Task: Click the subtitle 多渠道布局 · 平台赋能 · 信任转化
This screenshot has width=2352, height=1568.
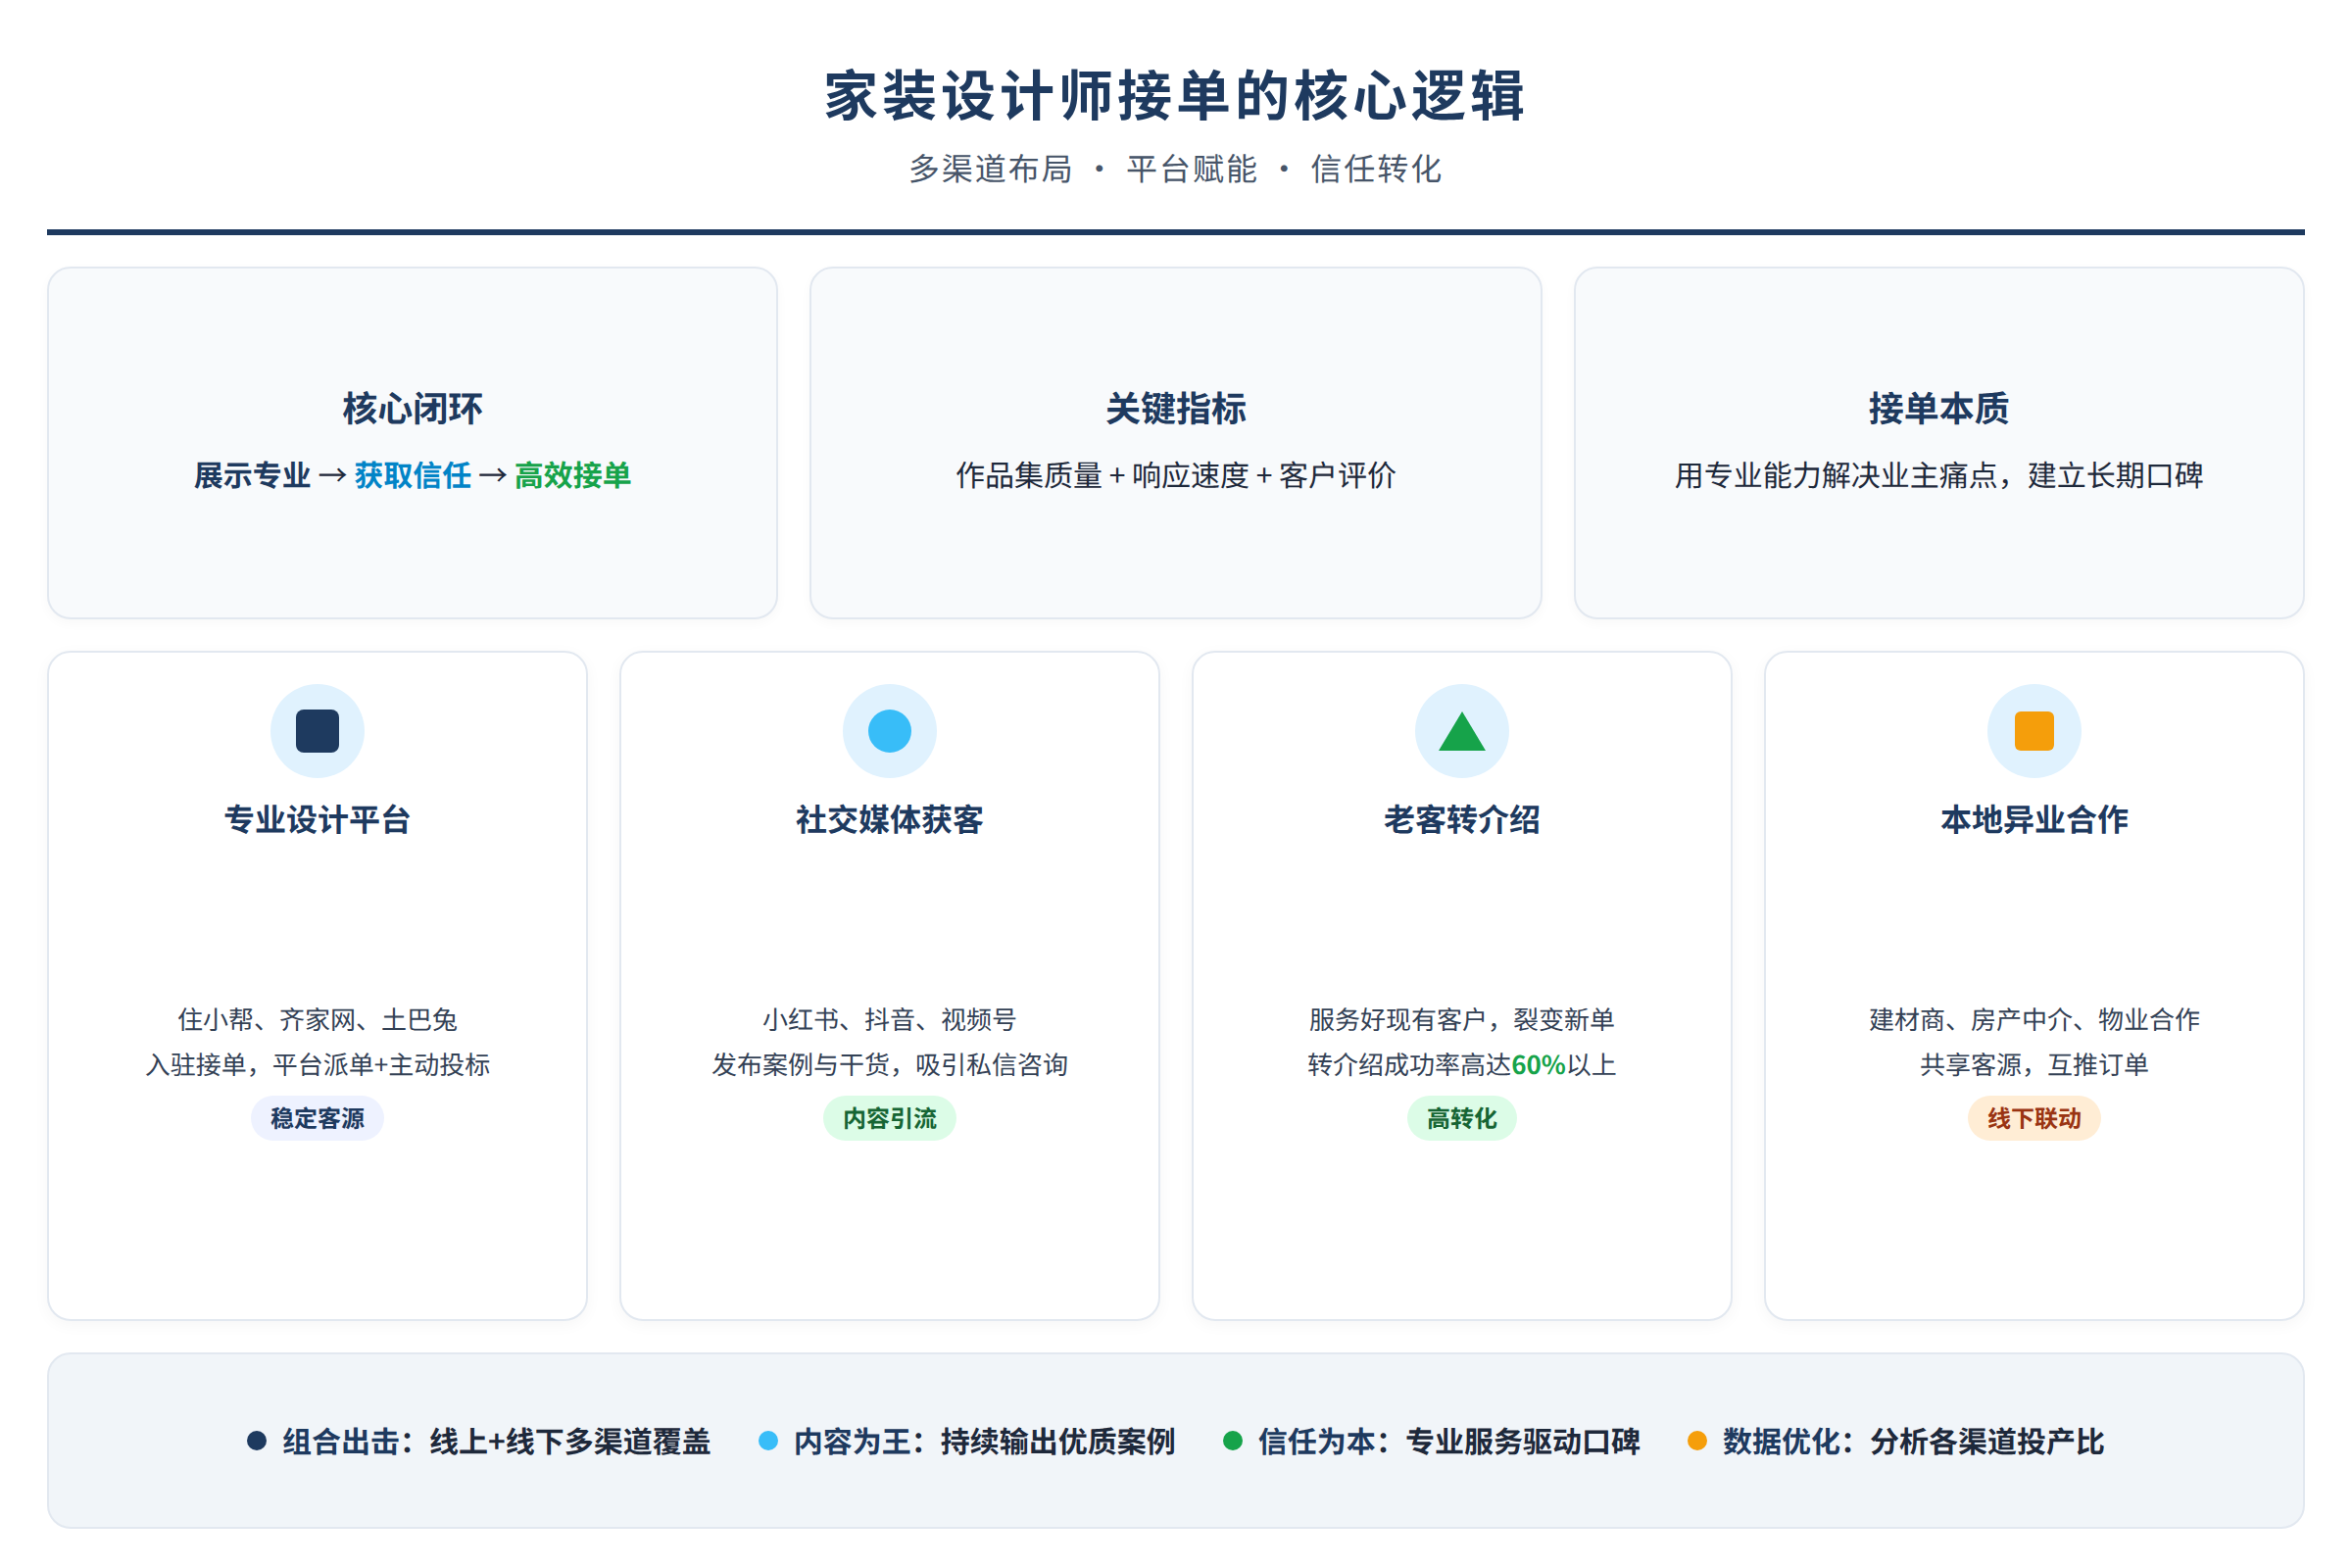Action: tap(1175, 169)
